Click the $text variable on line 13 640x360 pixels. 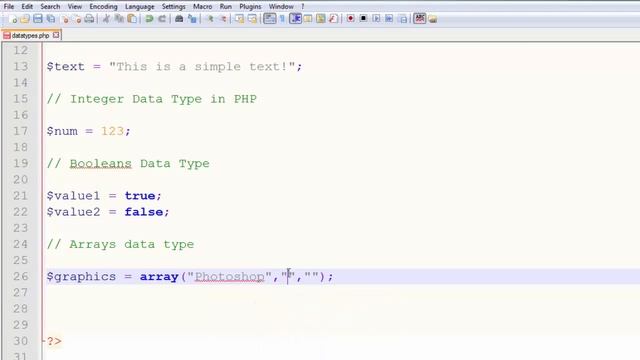coord(65,67)
